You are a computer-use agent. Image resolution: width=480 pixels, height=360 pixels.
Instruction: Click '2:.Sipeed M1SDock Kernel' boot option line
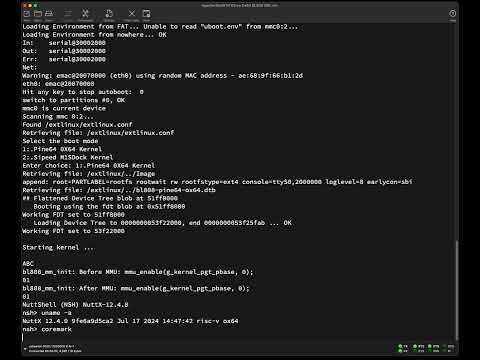[x=68, y=157]
